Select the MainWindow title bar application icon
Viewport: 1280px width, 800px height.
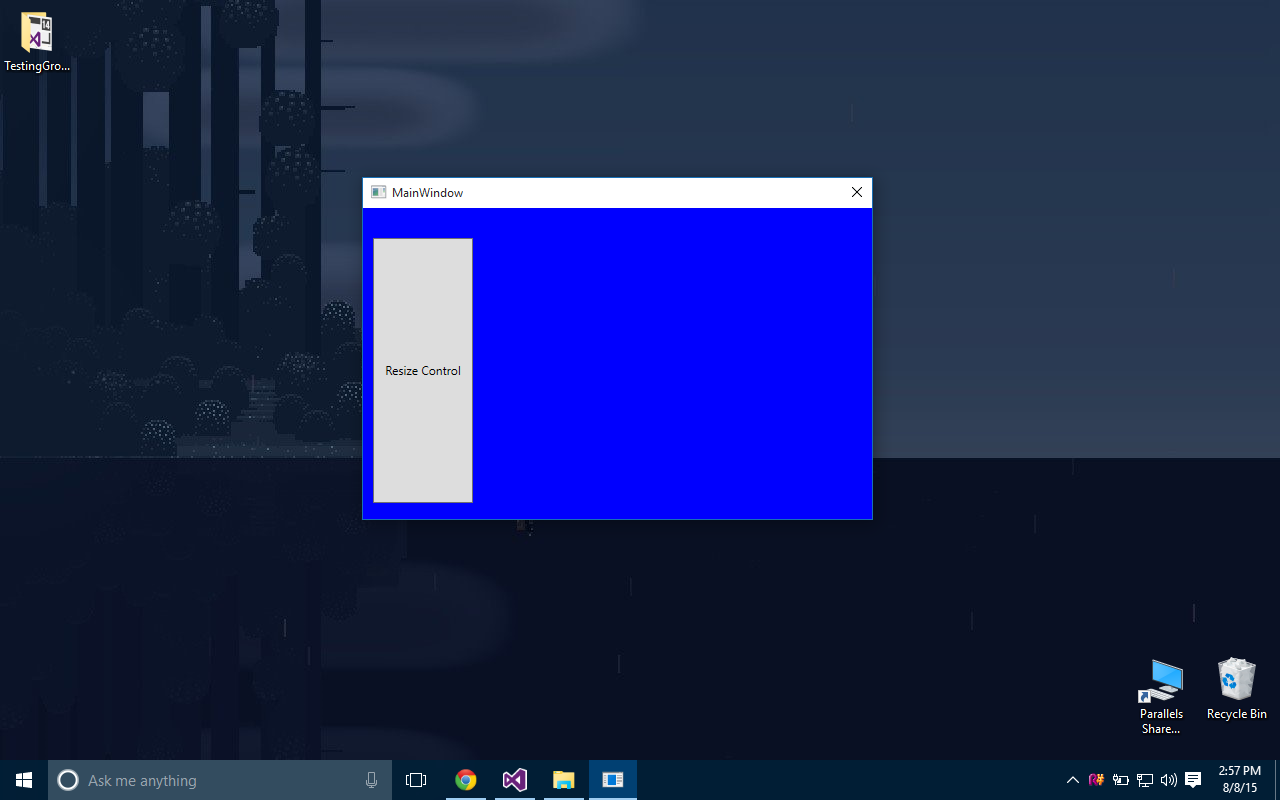tap(378, 192)
